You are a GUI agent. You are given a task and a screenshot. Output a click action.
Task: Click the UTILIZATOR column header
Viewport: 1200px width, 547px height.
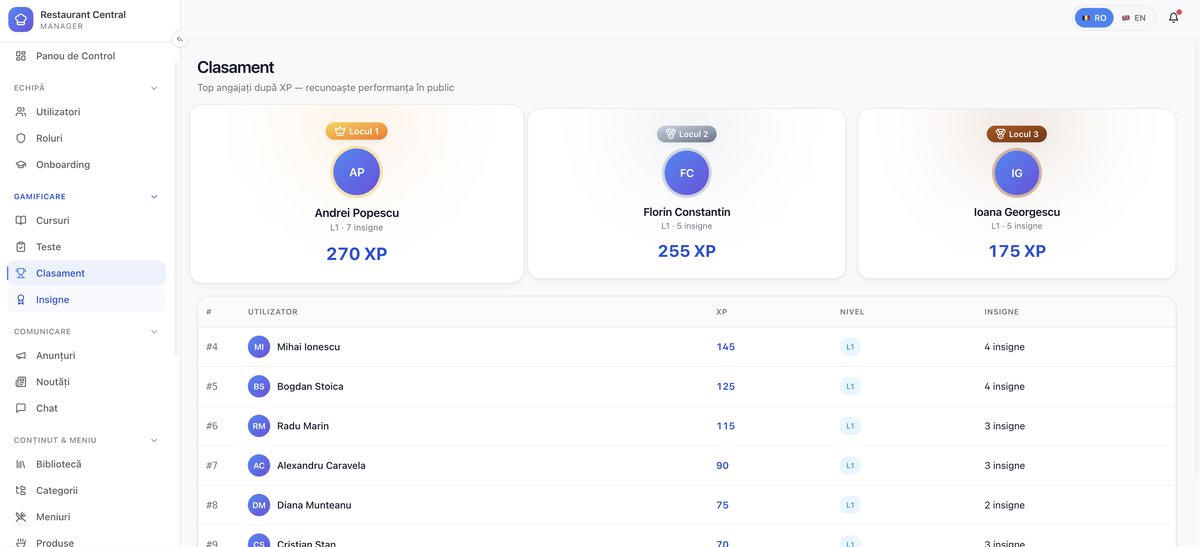pos(273,312)
